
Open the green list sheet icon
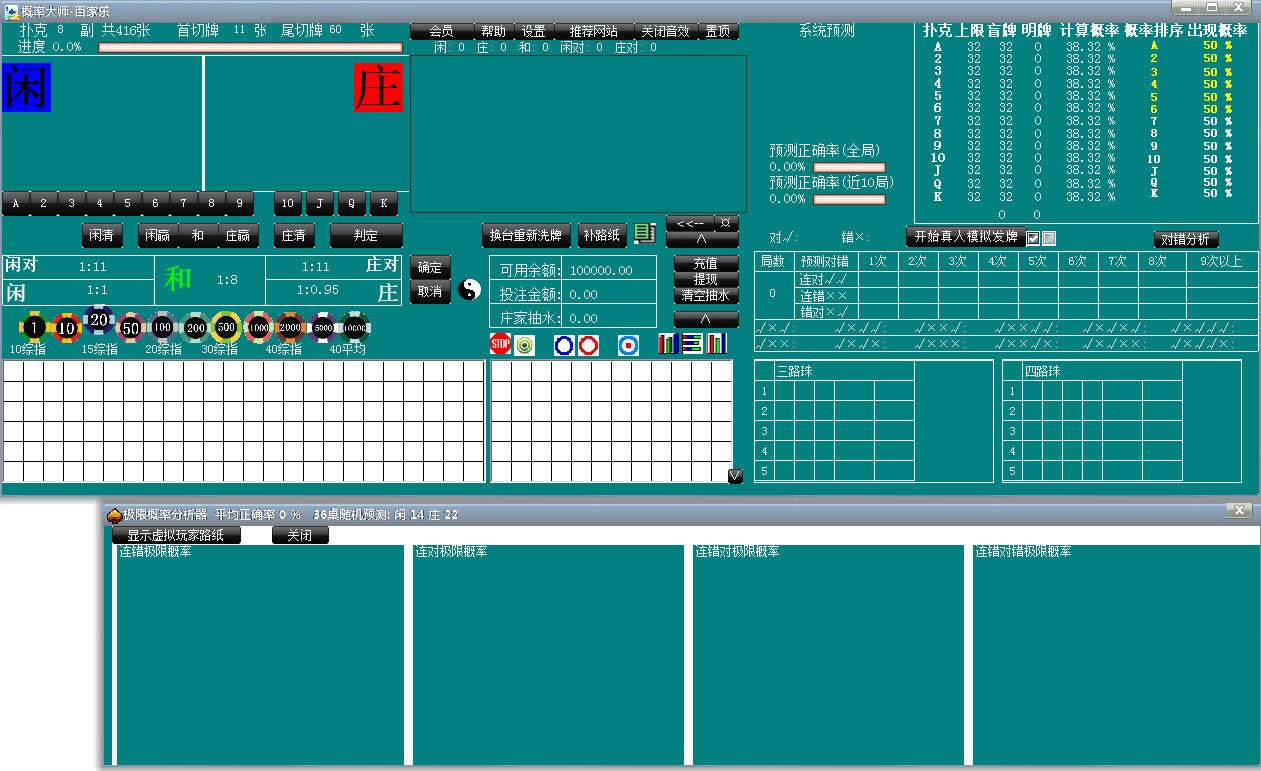pyautogui.click(x=645, y=234)
